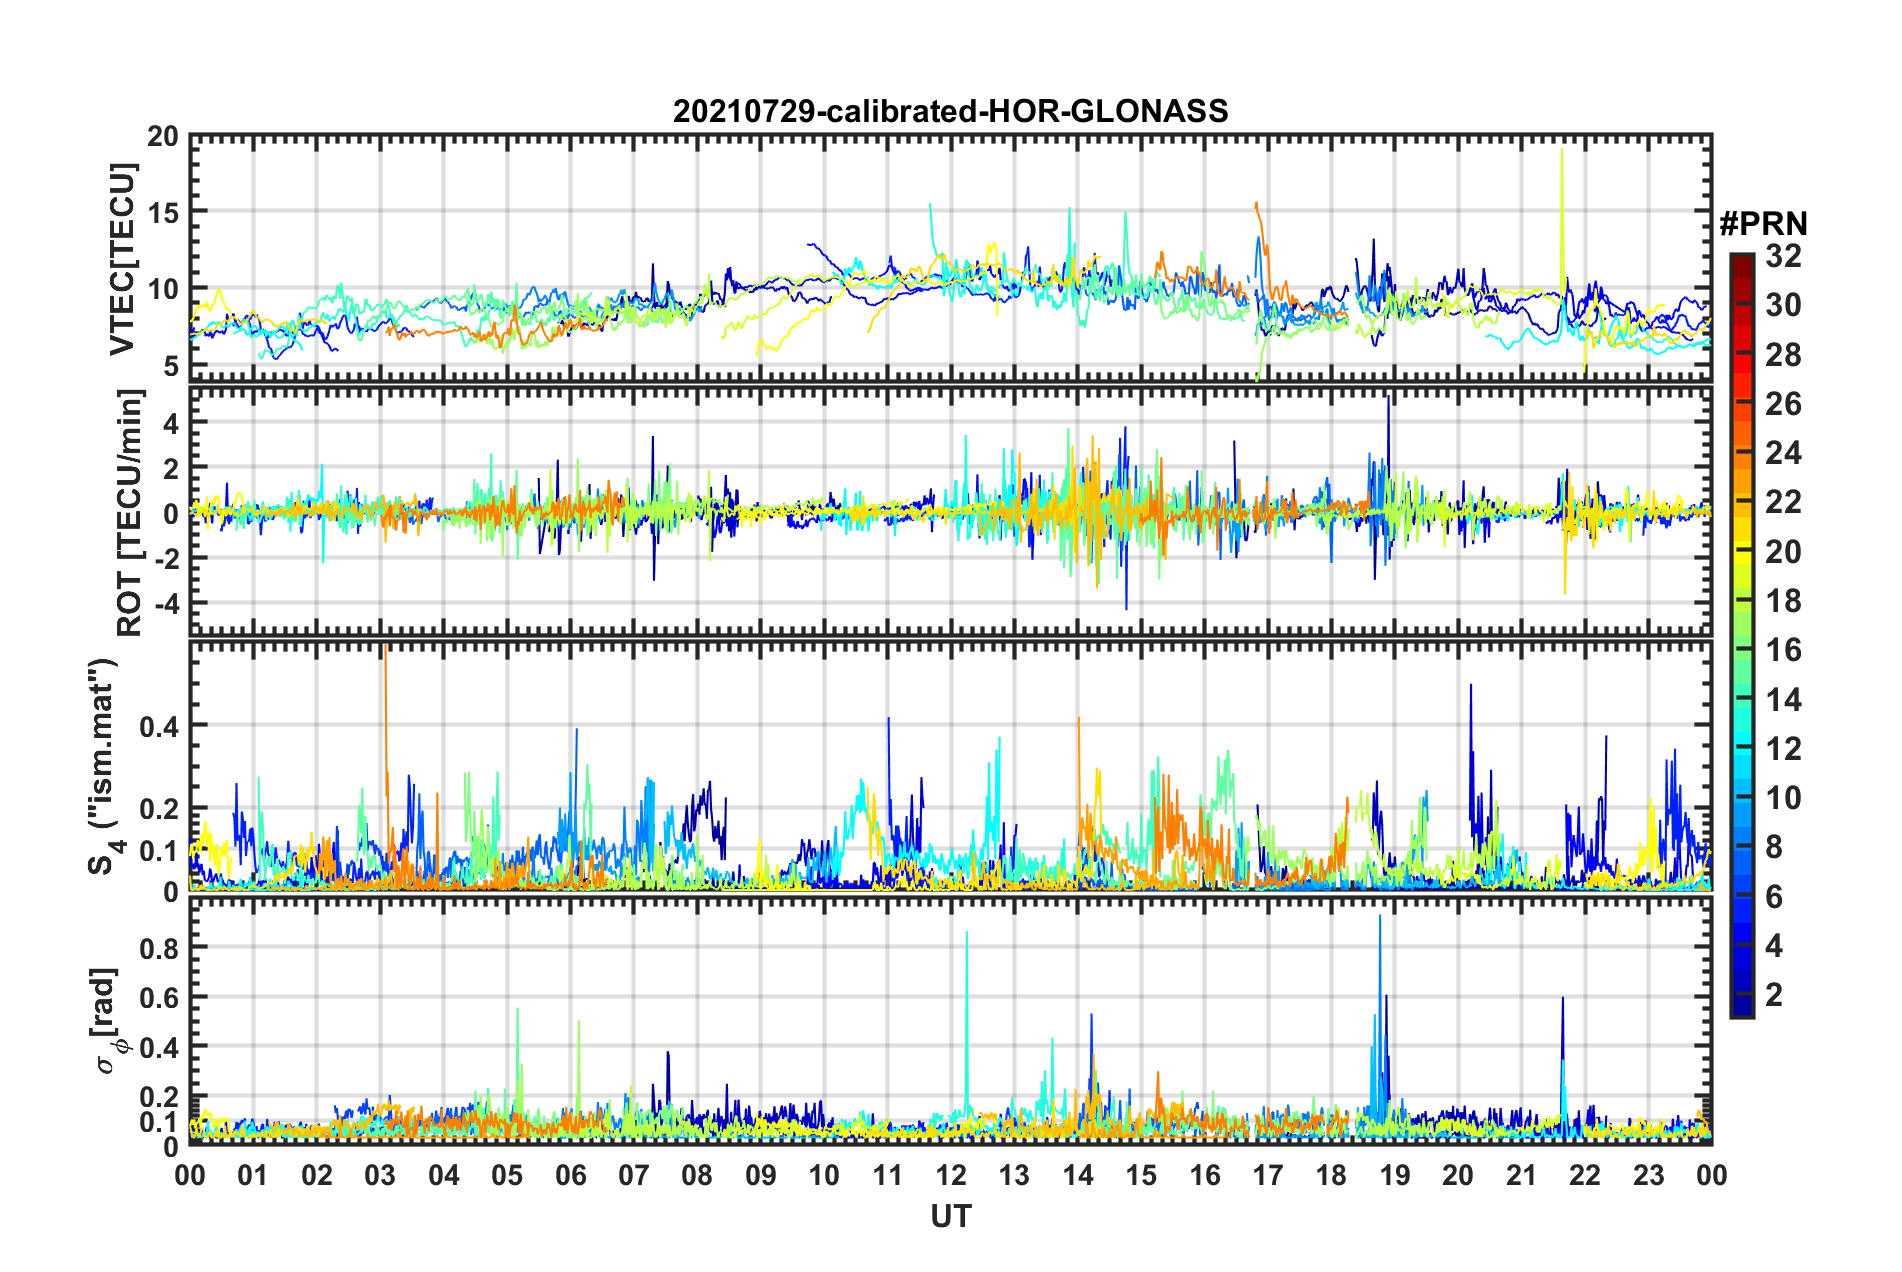Click the x-axis tick label 12

[950, 1175]
